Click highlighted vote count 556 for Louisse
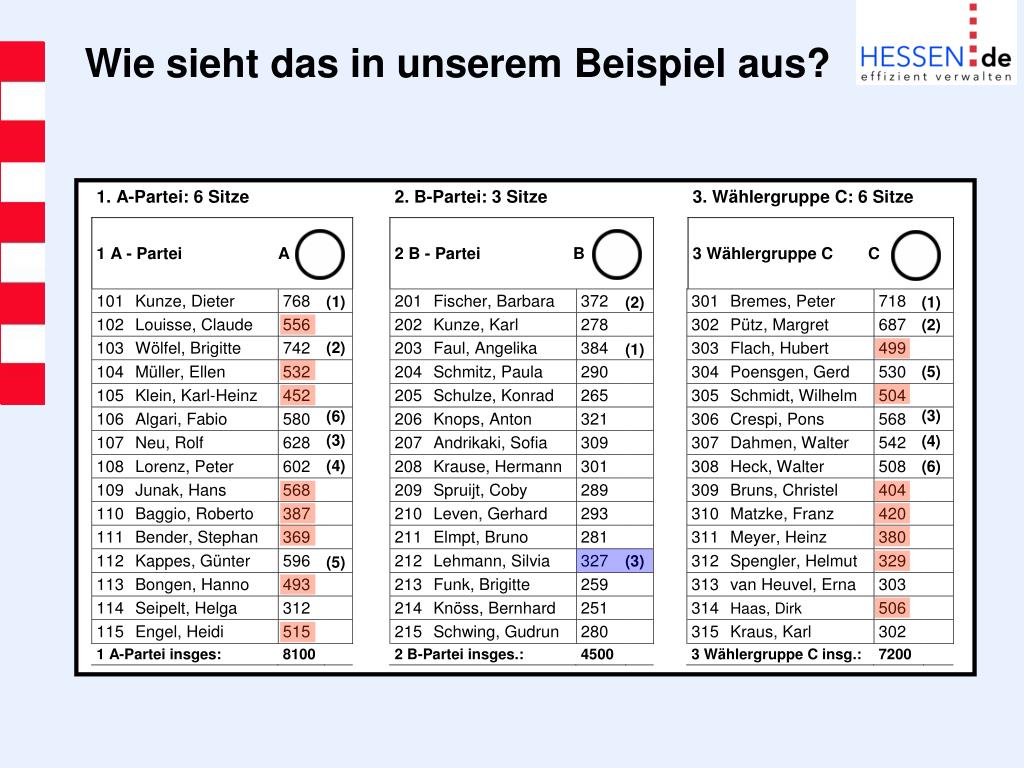1024x768 pixels. pos(297,325)
